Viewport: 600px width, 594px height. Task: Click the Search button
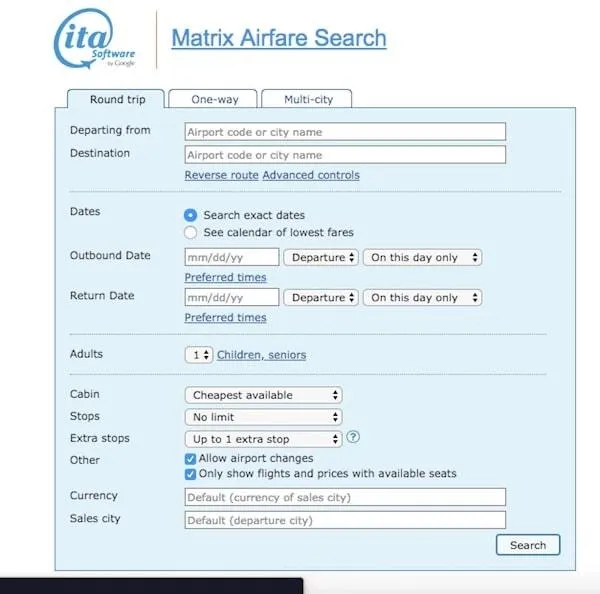(528, 545)
